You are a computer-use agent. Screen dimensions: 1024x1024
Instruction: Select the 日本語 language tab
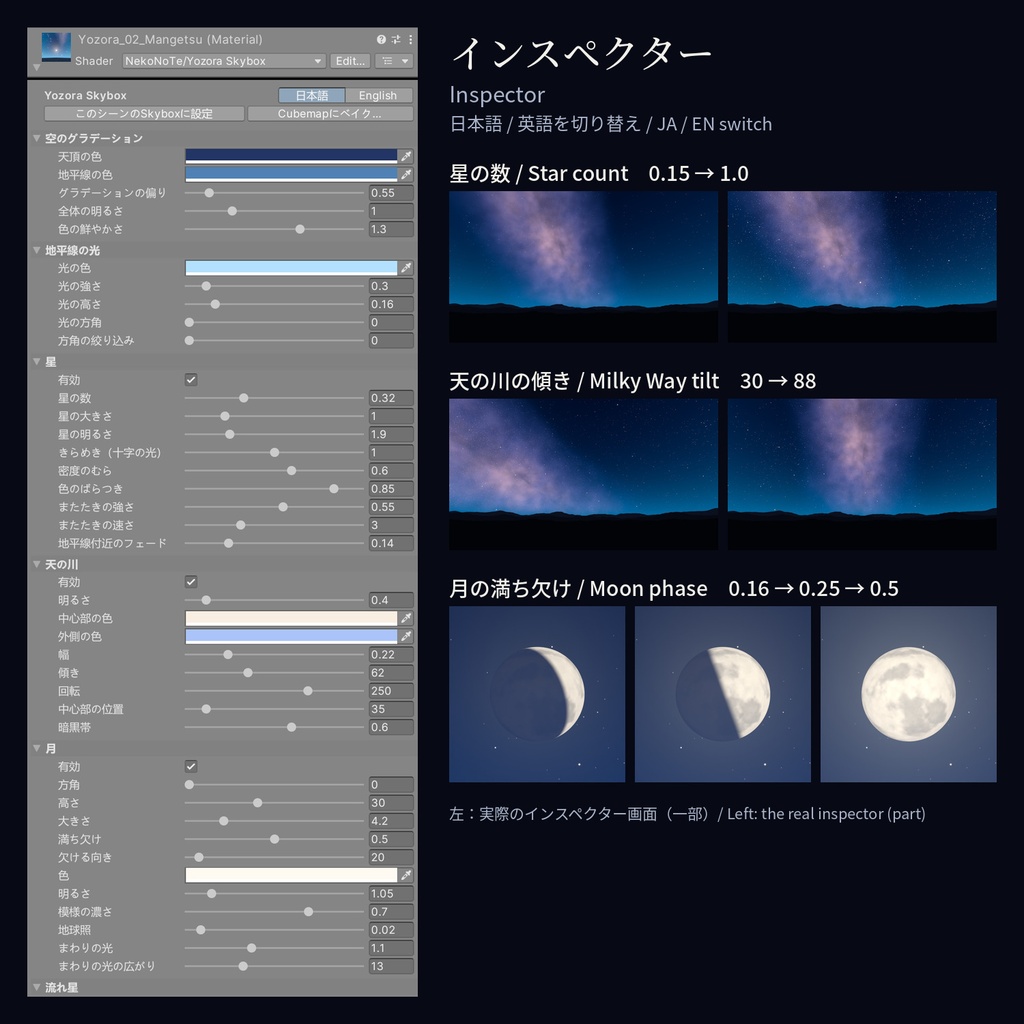(312, 95)
